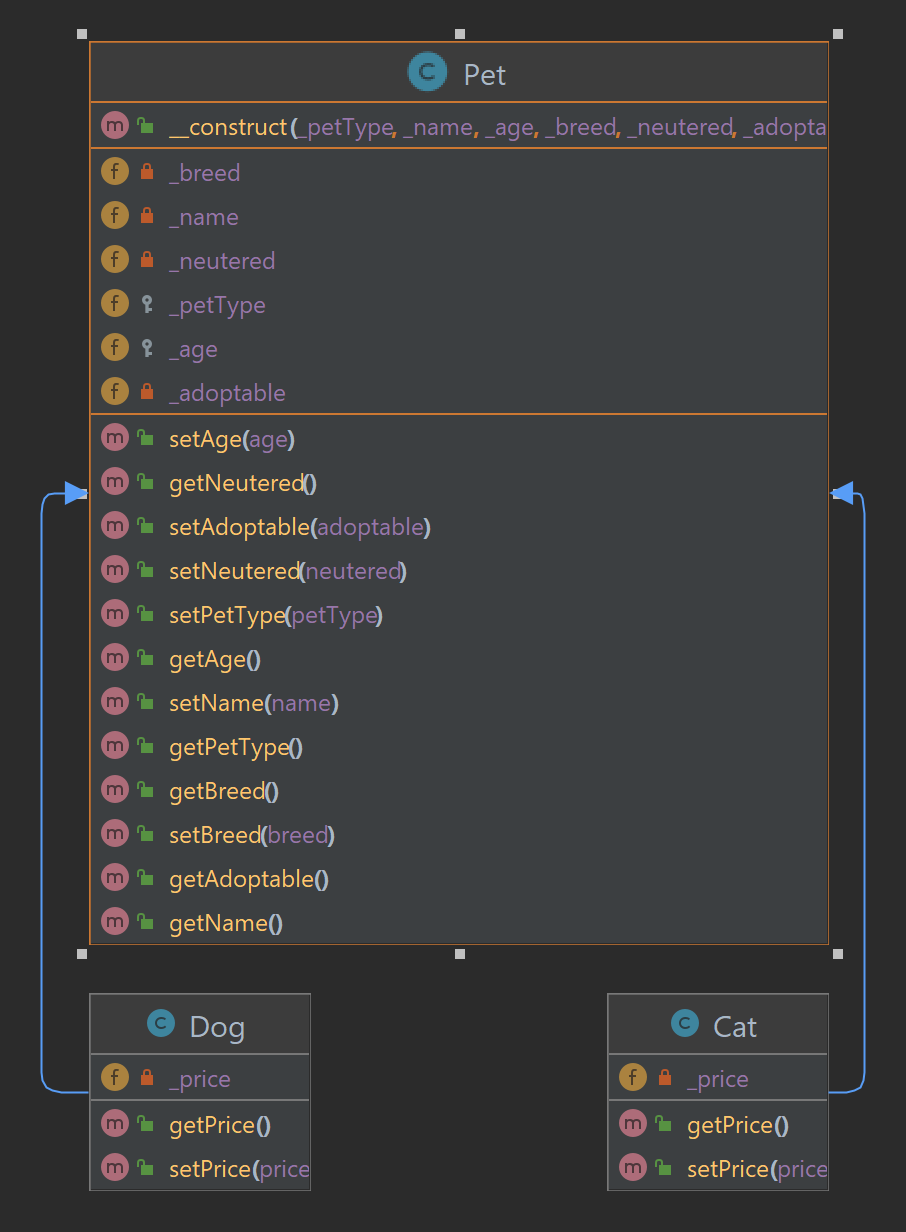Select the getAge() method text
The width and height of the screenshot is (906, 1232).
215,659
